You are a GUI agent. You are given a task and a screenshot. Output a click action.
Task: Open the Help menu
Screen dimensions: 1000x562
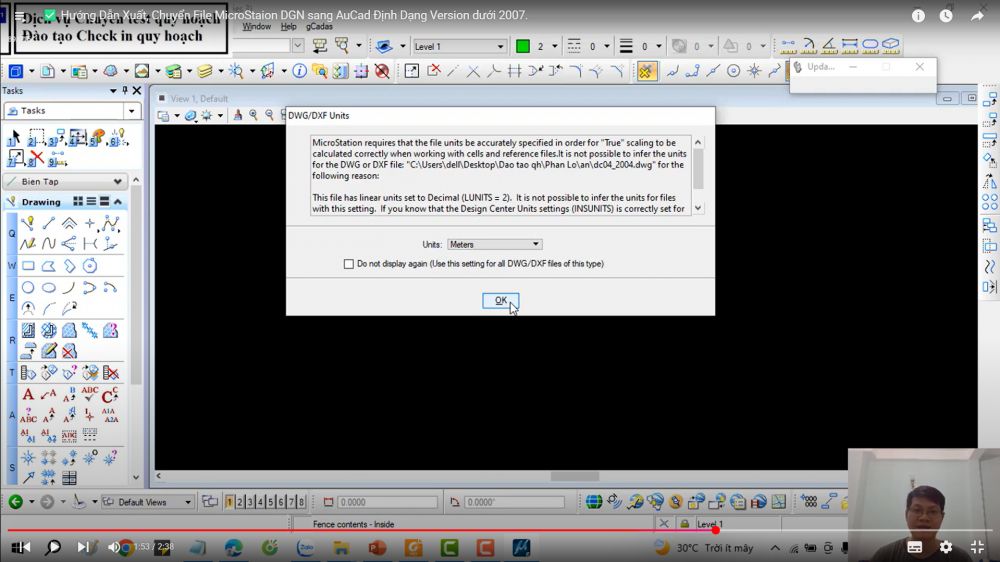[x=288, y=27]
